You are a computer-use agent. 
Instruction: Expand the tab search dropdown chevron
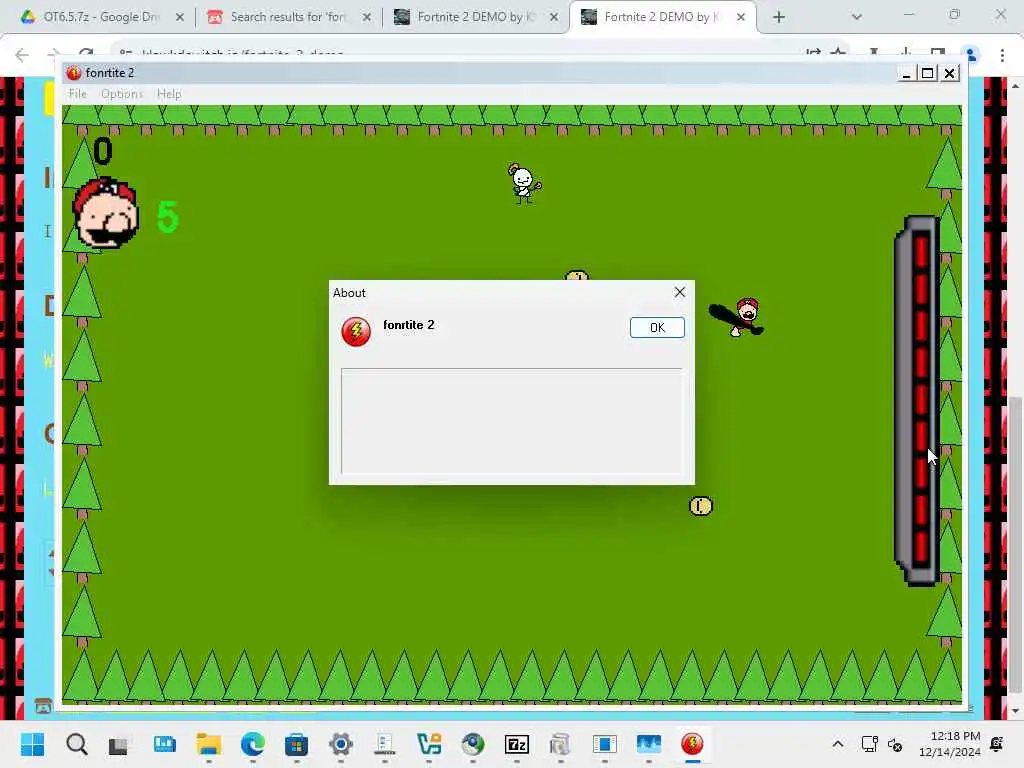point(857,17)
